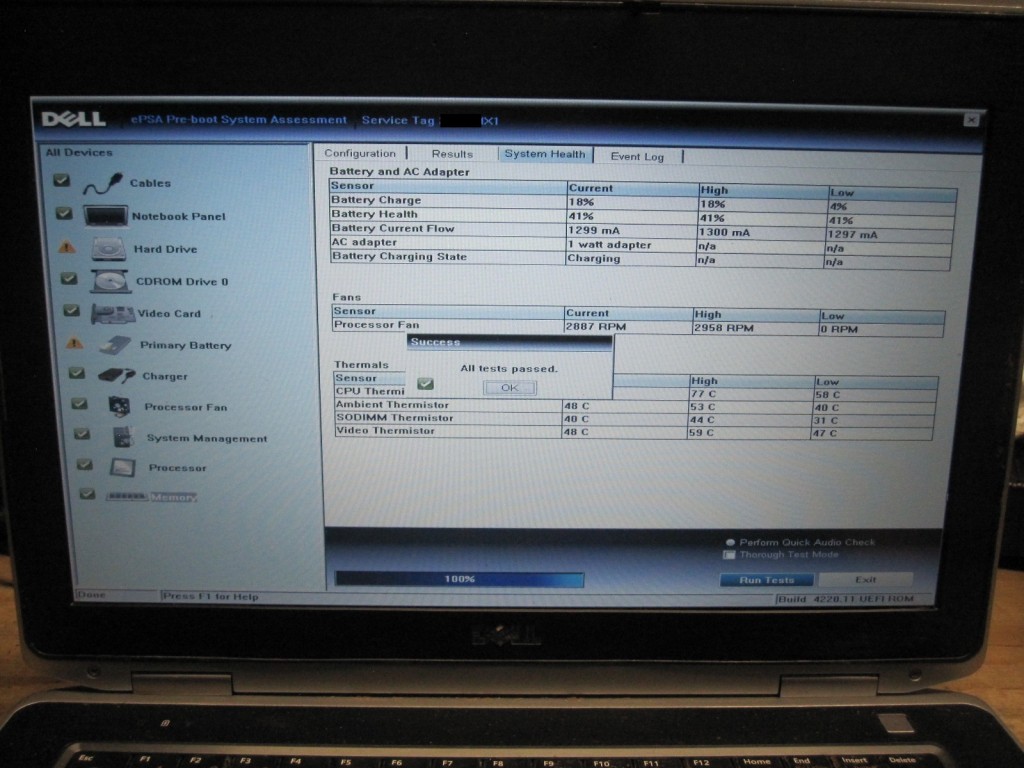
Task: Click the All Devices heading
Action: point(79,152)
